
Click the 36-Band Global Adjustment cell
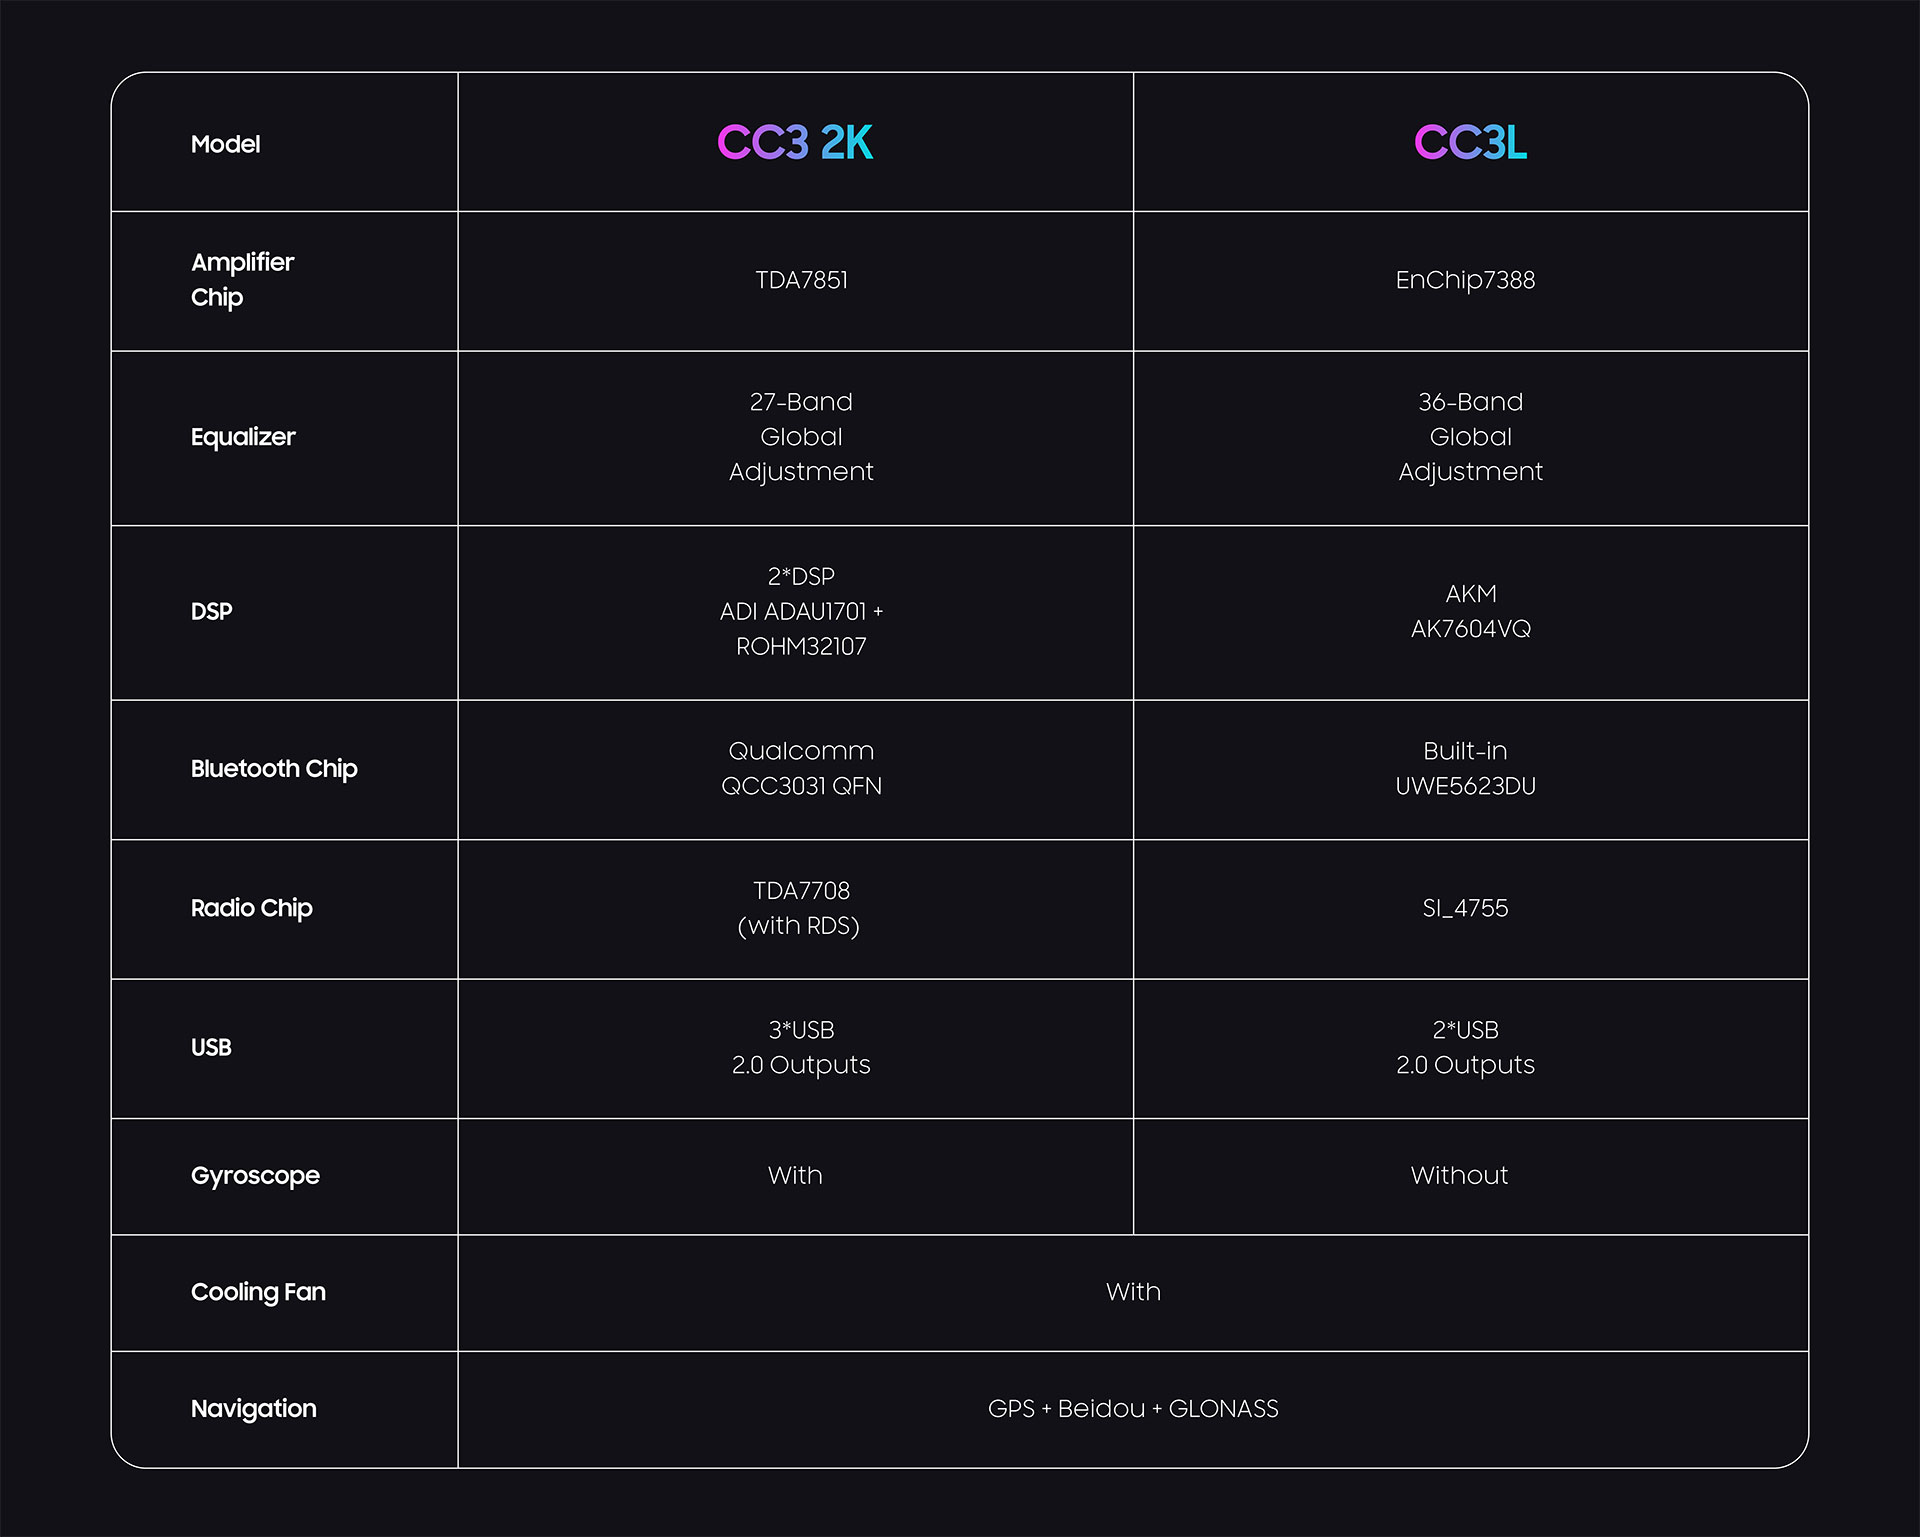(x=1470, y=437)
